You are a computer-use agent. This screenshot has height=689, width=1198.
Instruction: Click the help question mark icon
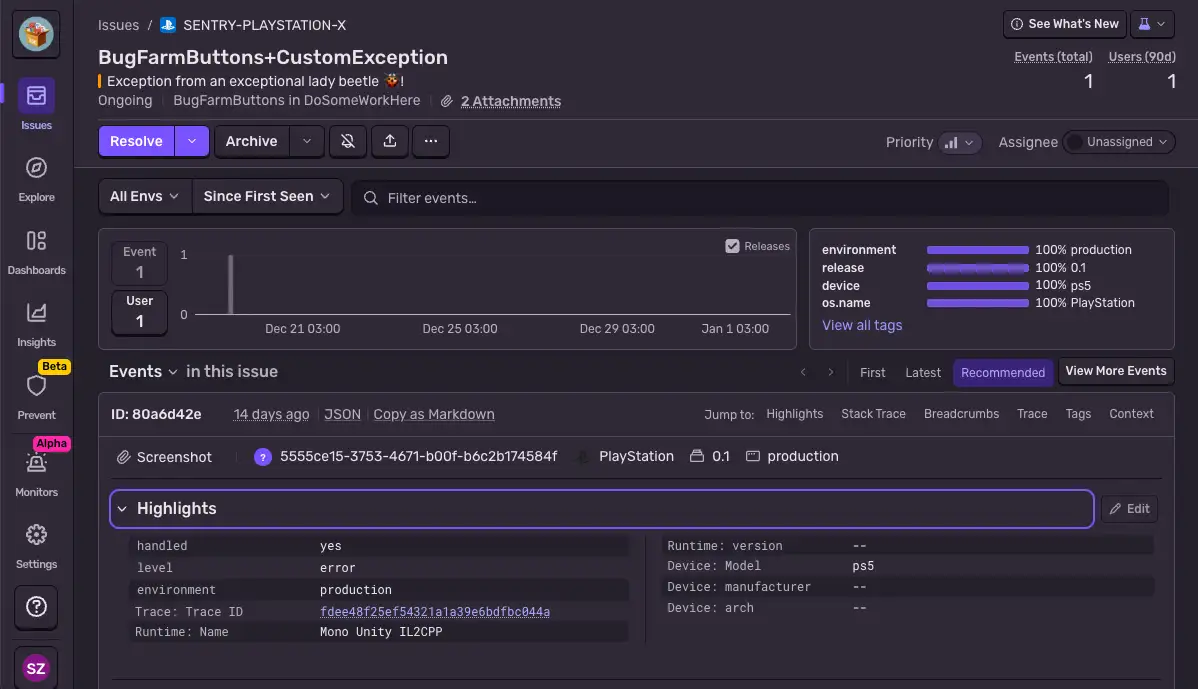point(36,607)
